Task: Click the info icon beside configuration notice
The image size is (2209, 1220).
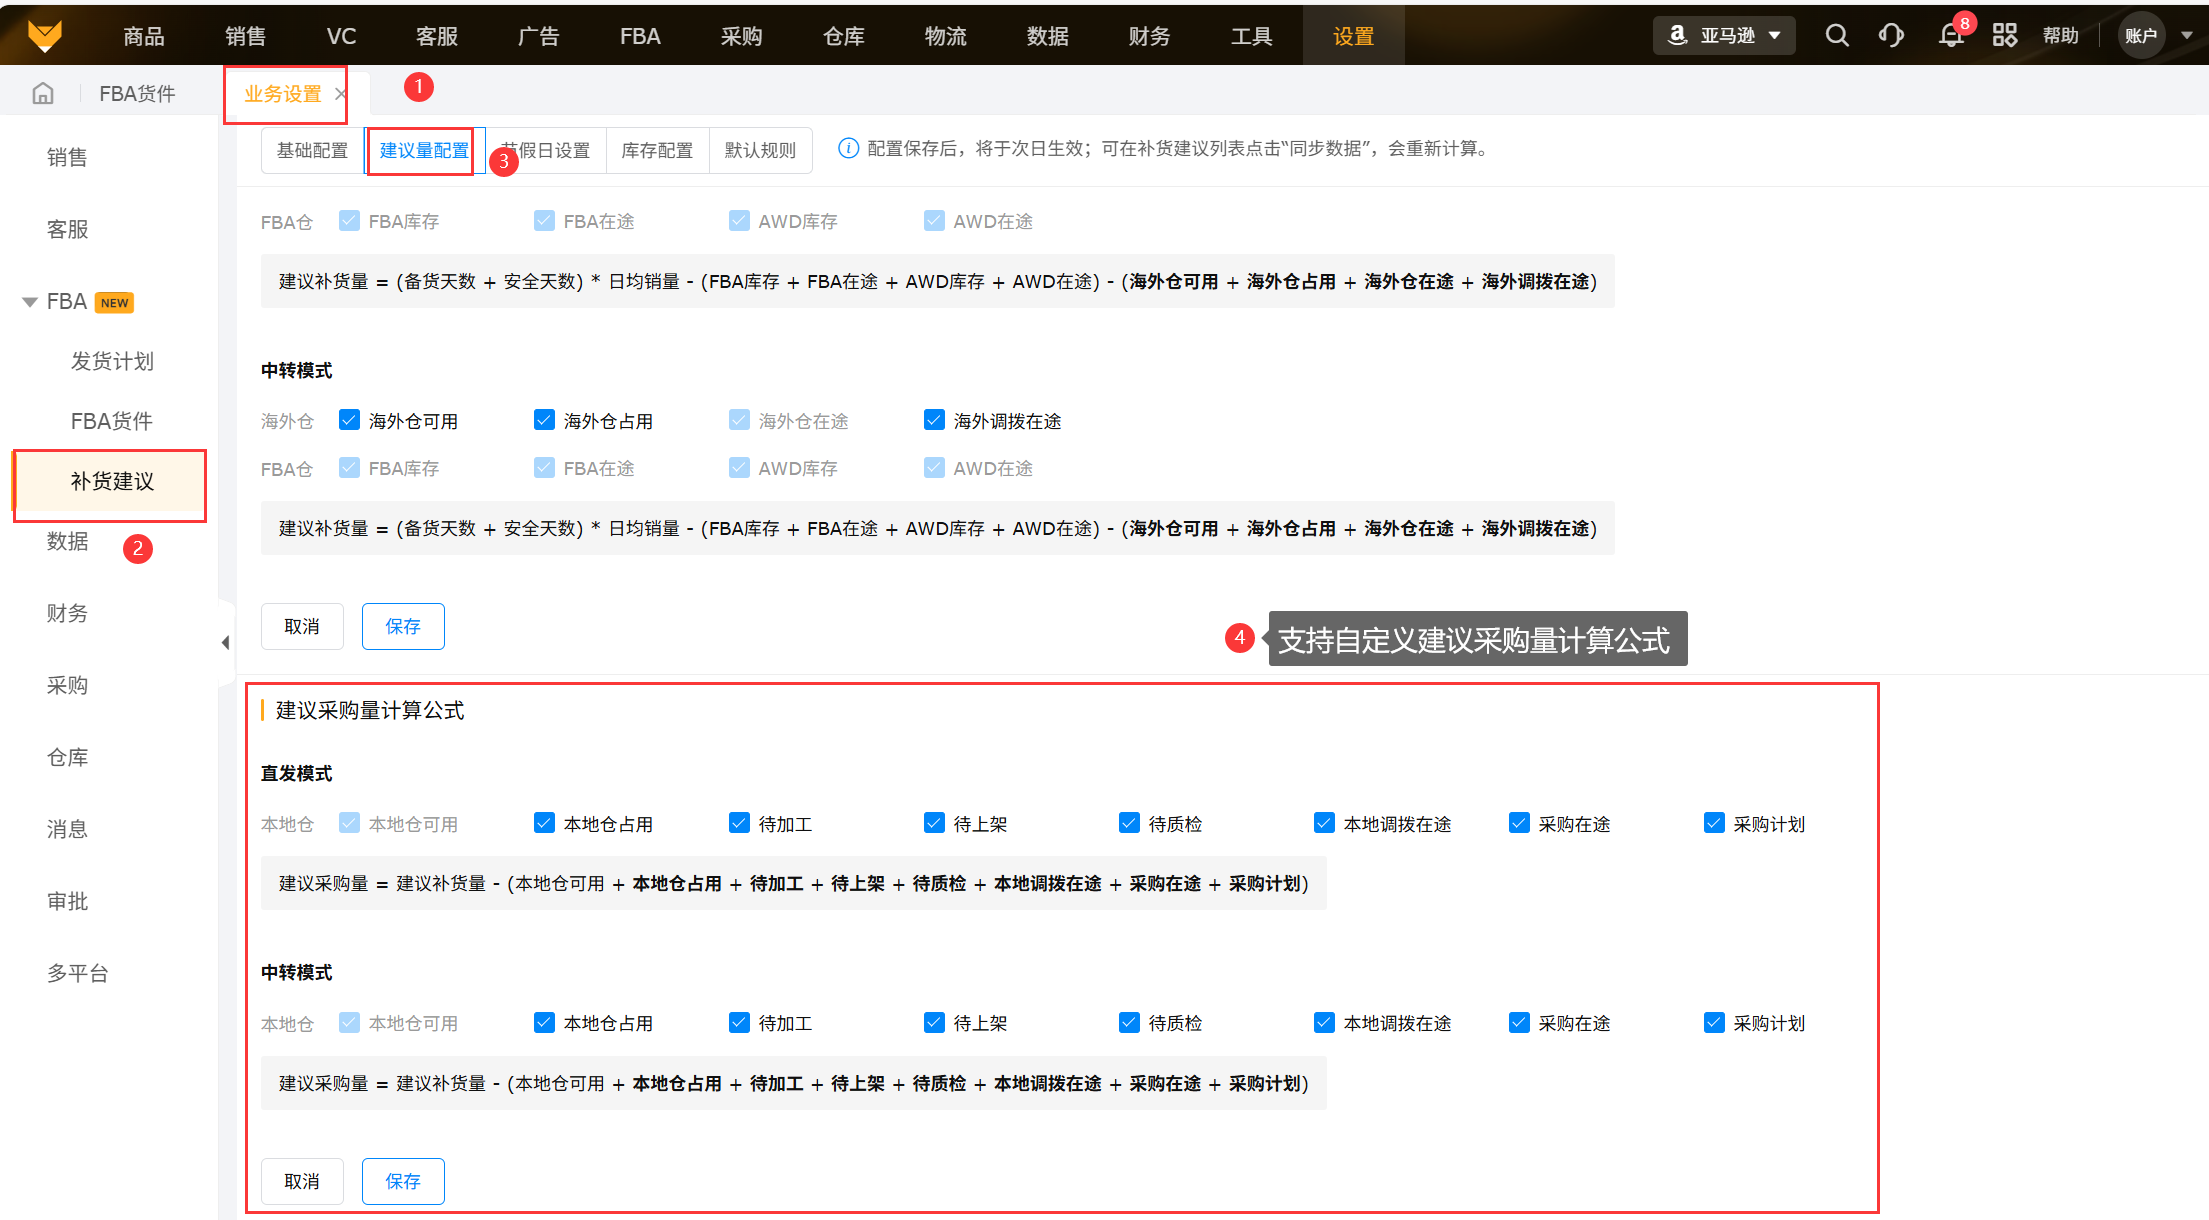Action: point(848,149)
